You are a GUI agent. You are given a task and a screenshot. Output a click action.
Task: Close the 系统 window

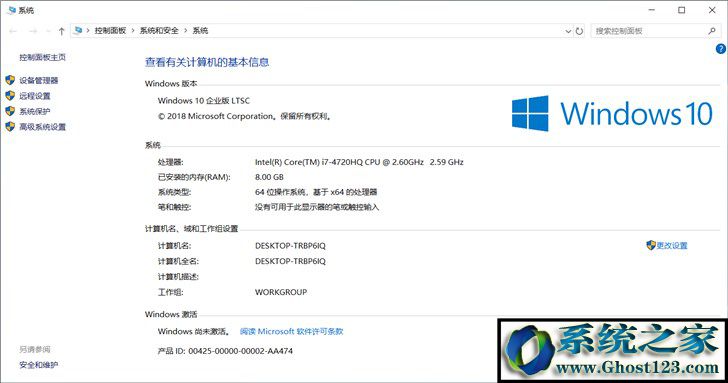[x=712, y=10]
